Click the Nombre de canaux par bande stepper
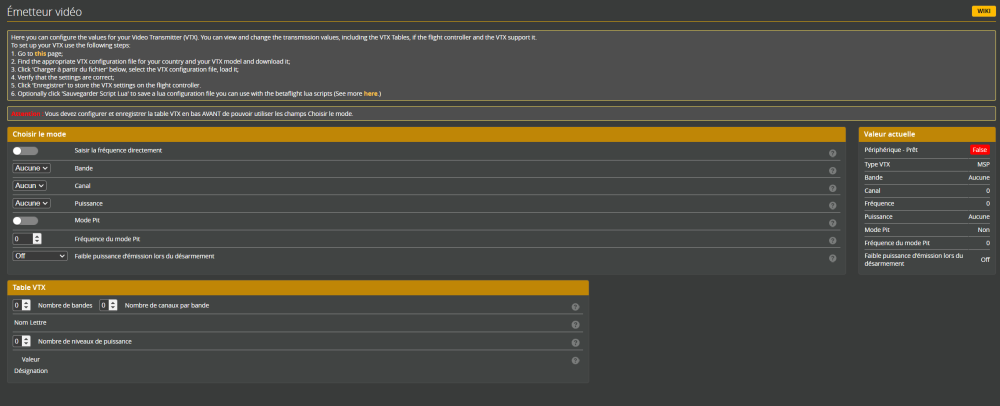Screen dimensions: 1000x406 point(108,305)
